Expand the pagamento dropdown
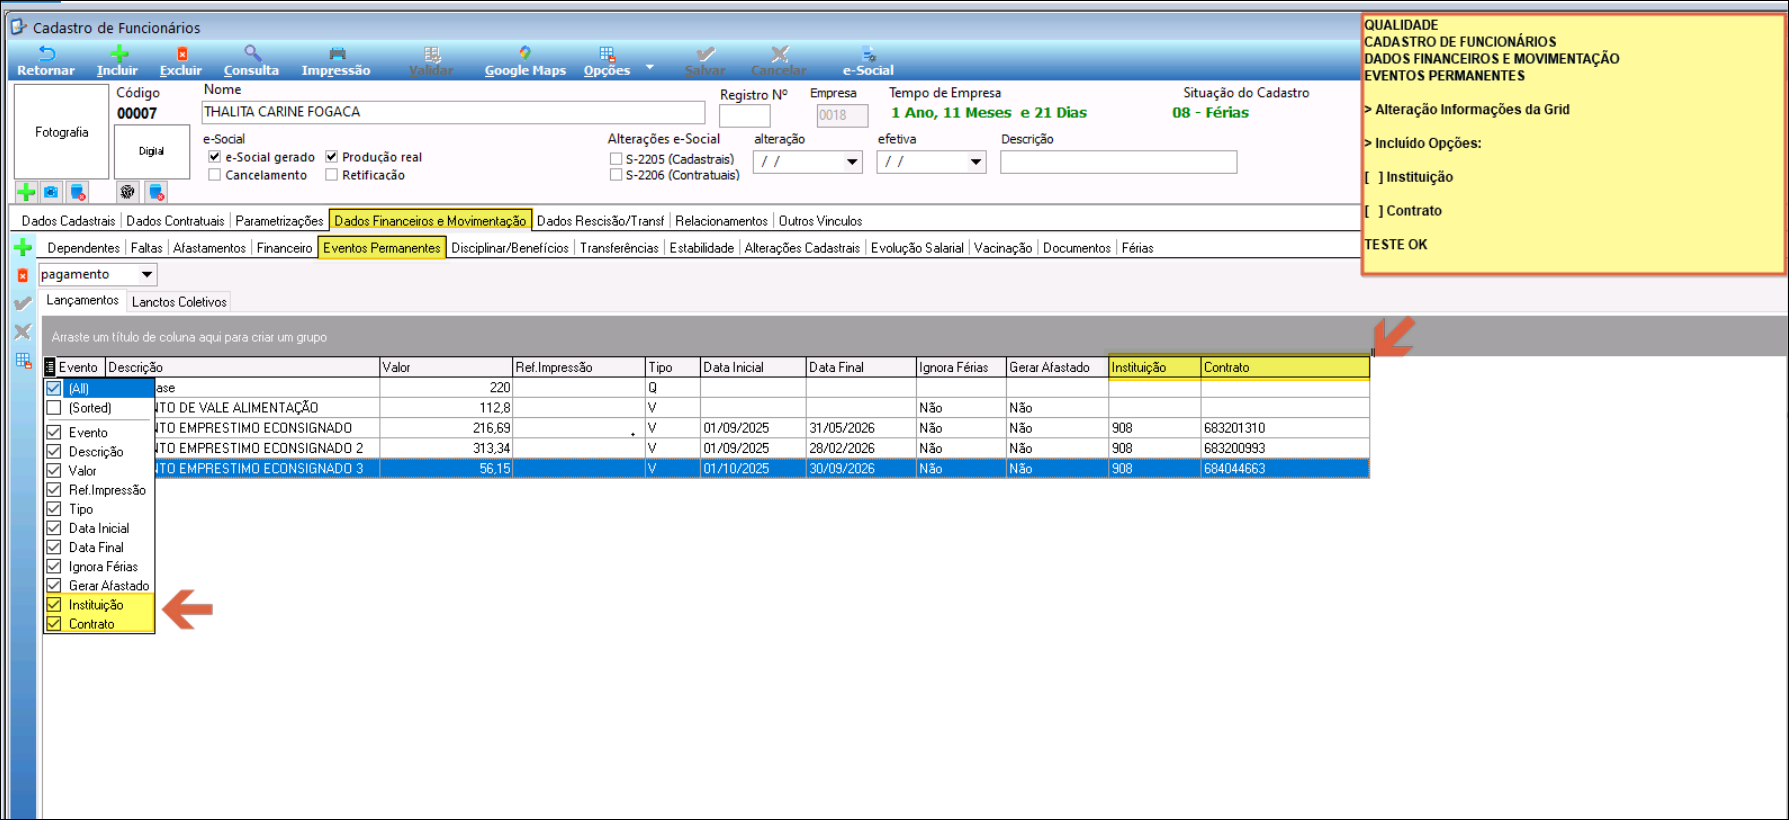The image size is (1789, 820). coord(147,274)
